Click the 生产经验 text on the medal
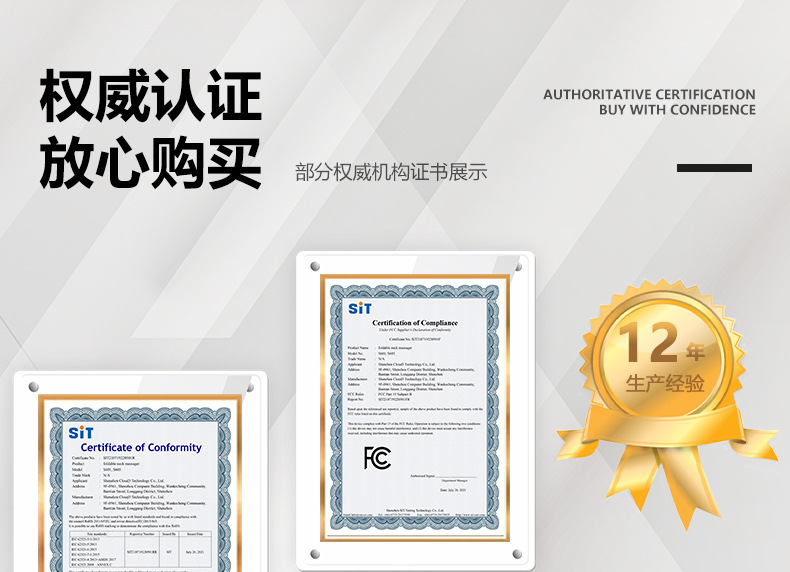790x572 pixels. (x=665, y=383)
